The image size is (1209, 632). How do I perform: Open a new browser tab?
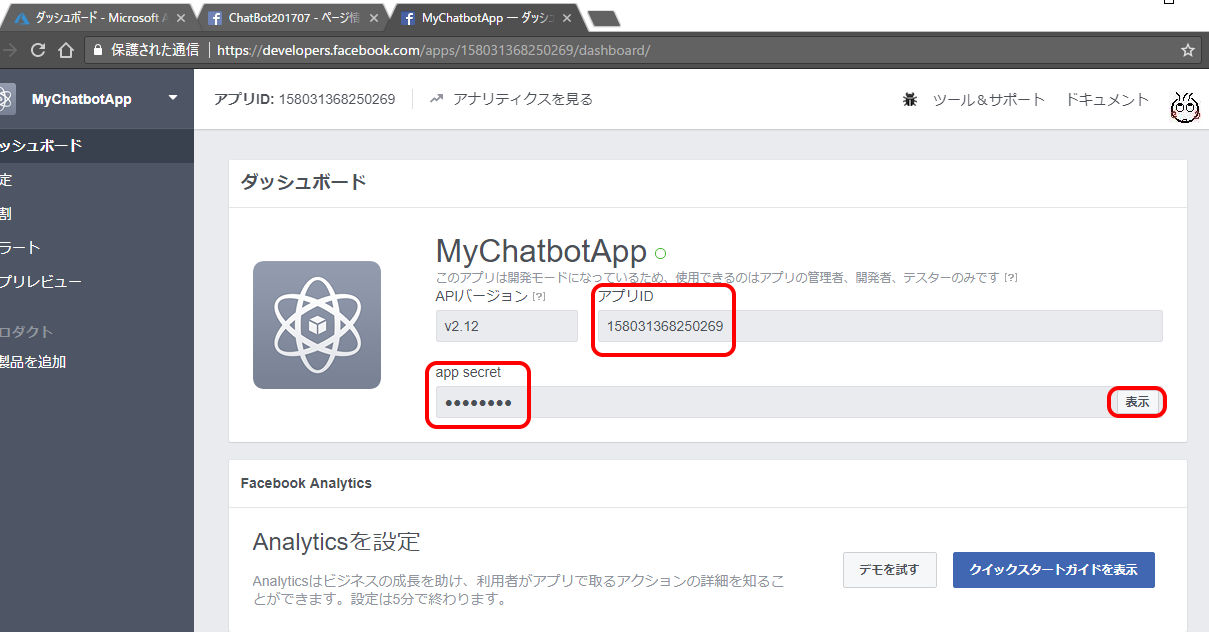(x=604, y=19)
